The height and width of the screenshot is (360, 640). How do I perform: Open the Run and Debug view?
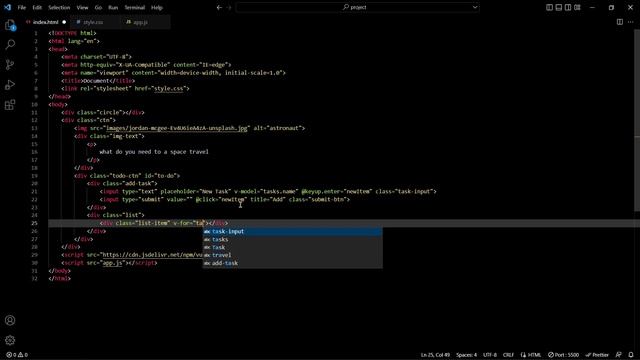pyautogui.click(x=10, y=84)
